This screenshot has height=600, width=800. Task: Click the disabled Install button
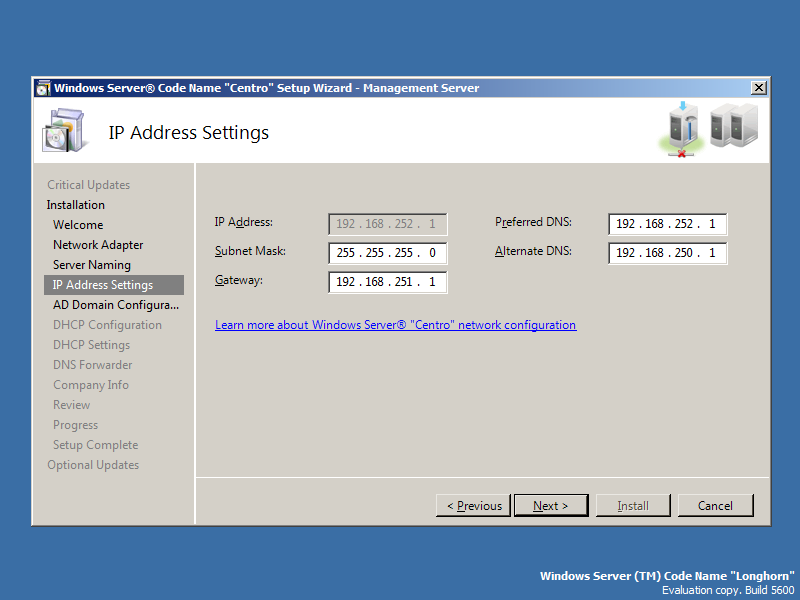point(633,506)
